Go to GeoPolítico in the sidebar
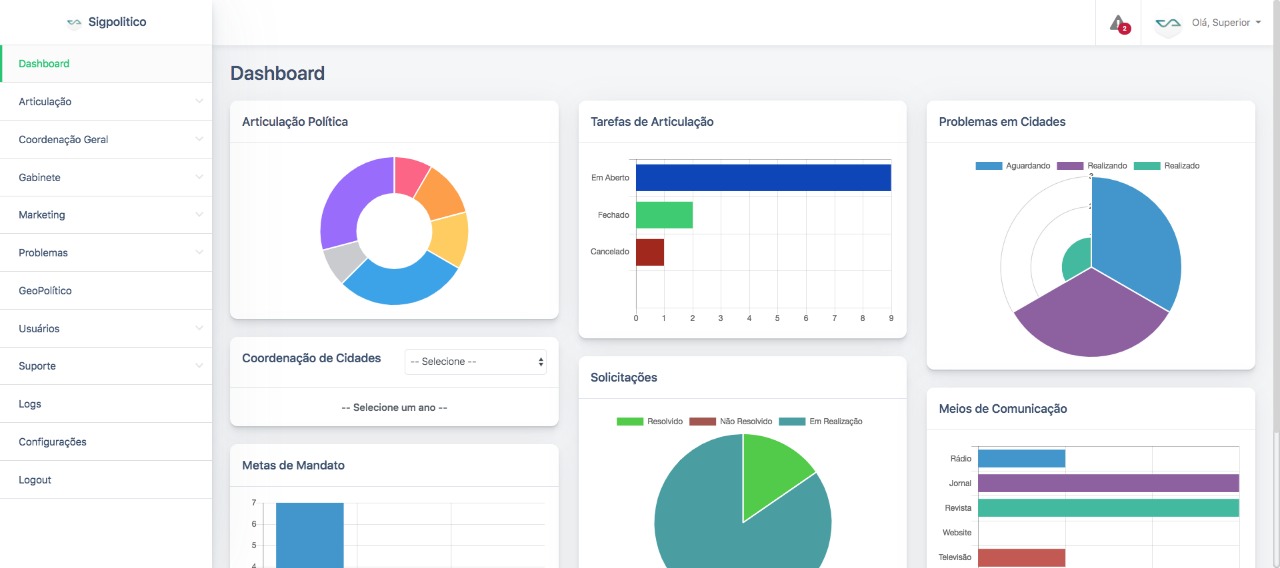The width and height of the screenshot is (1280, 568). [45, 291]
